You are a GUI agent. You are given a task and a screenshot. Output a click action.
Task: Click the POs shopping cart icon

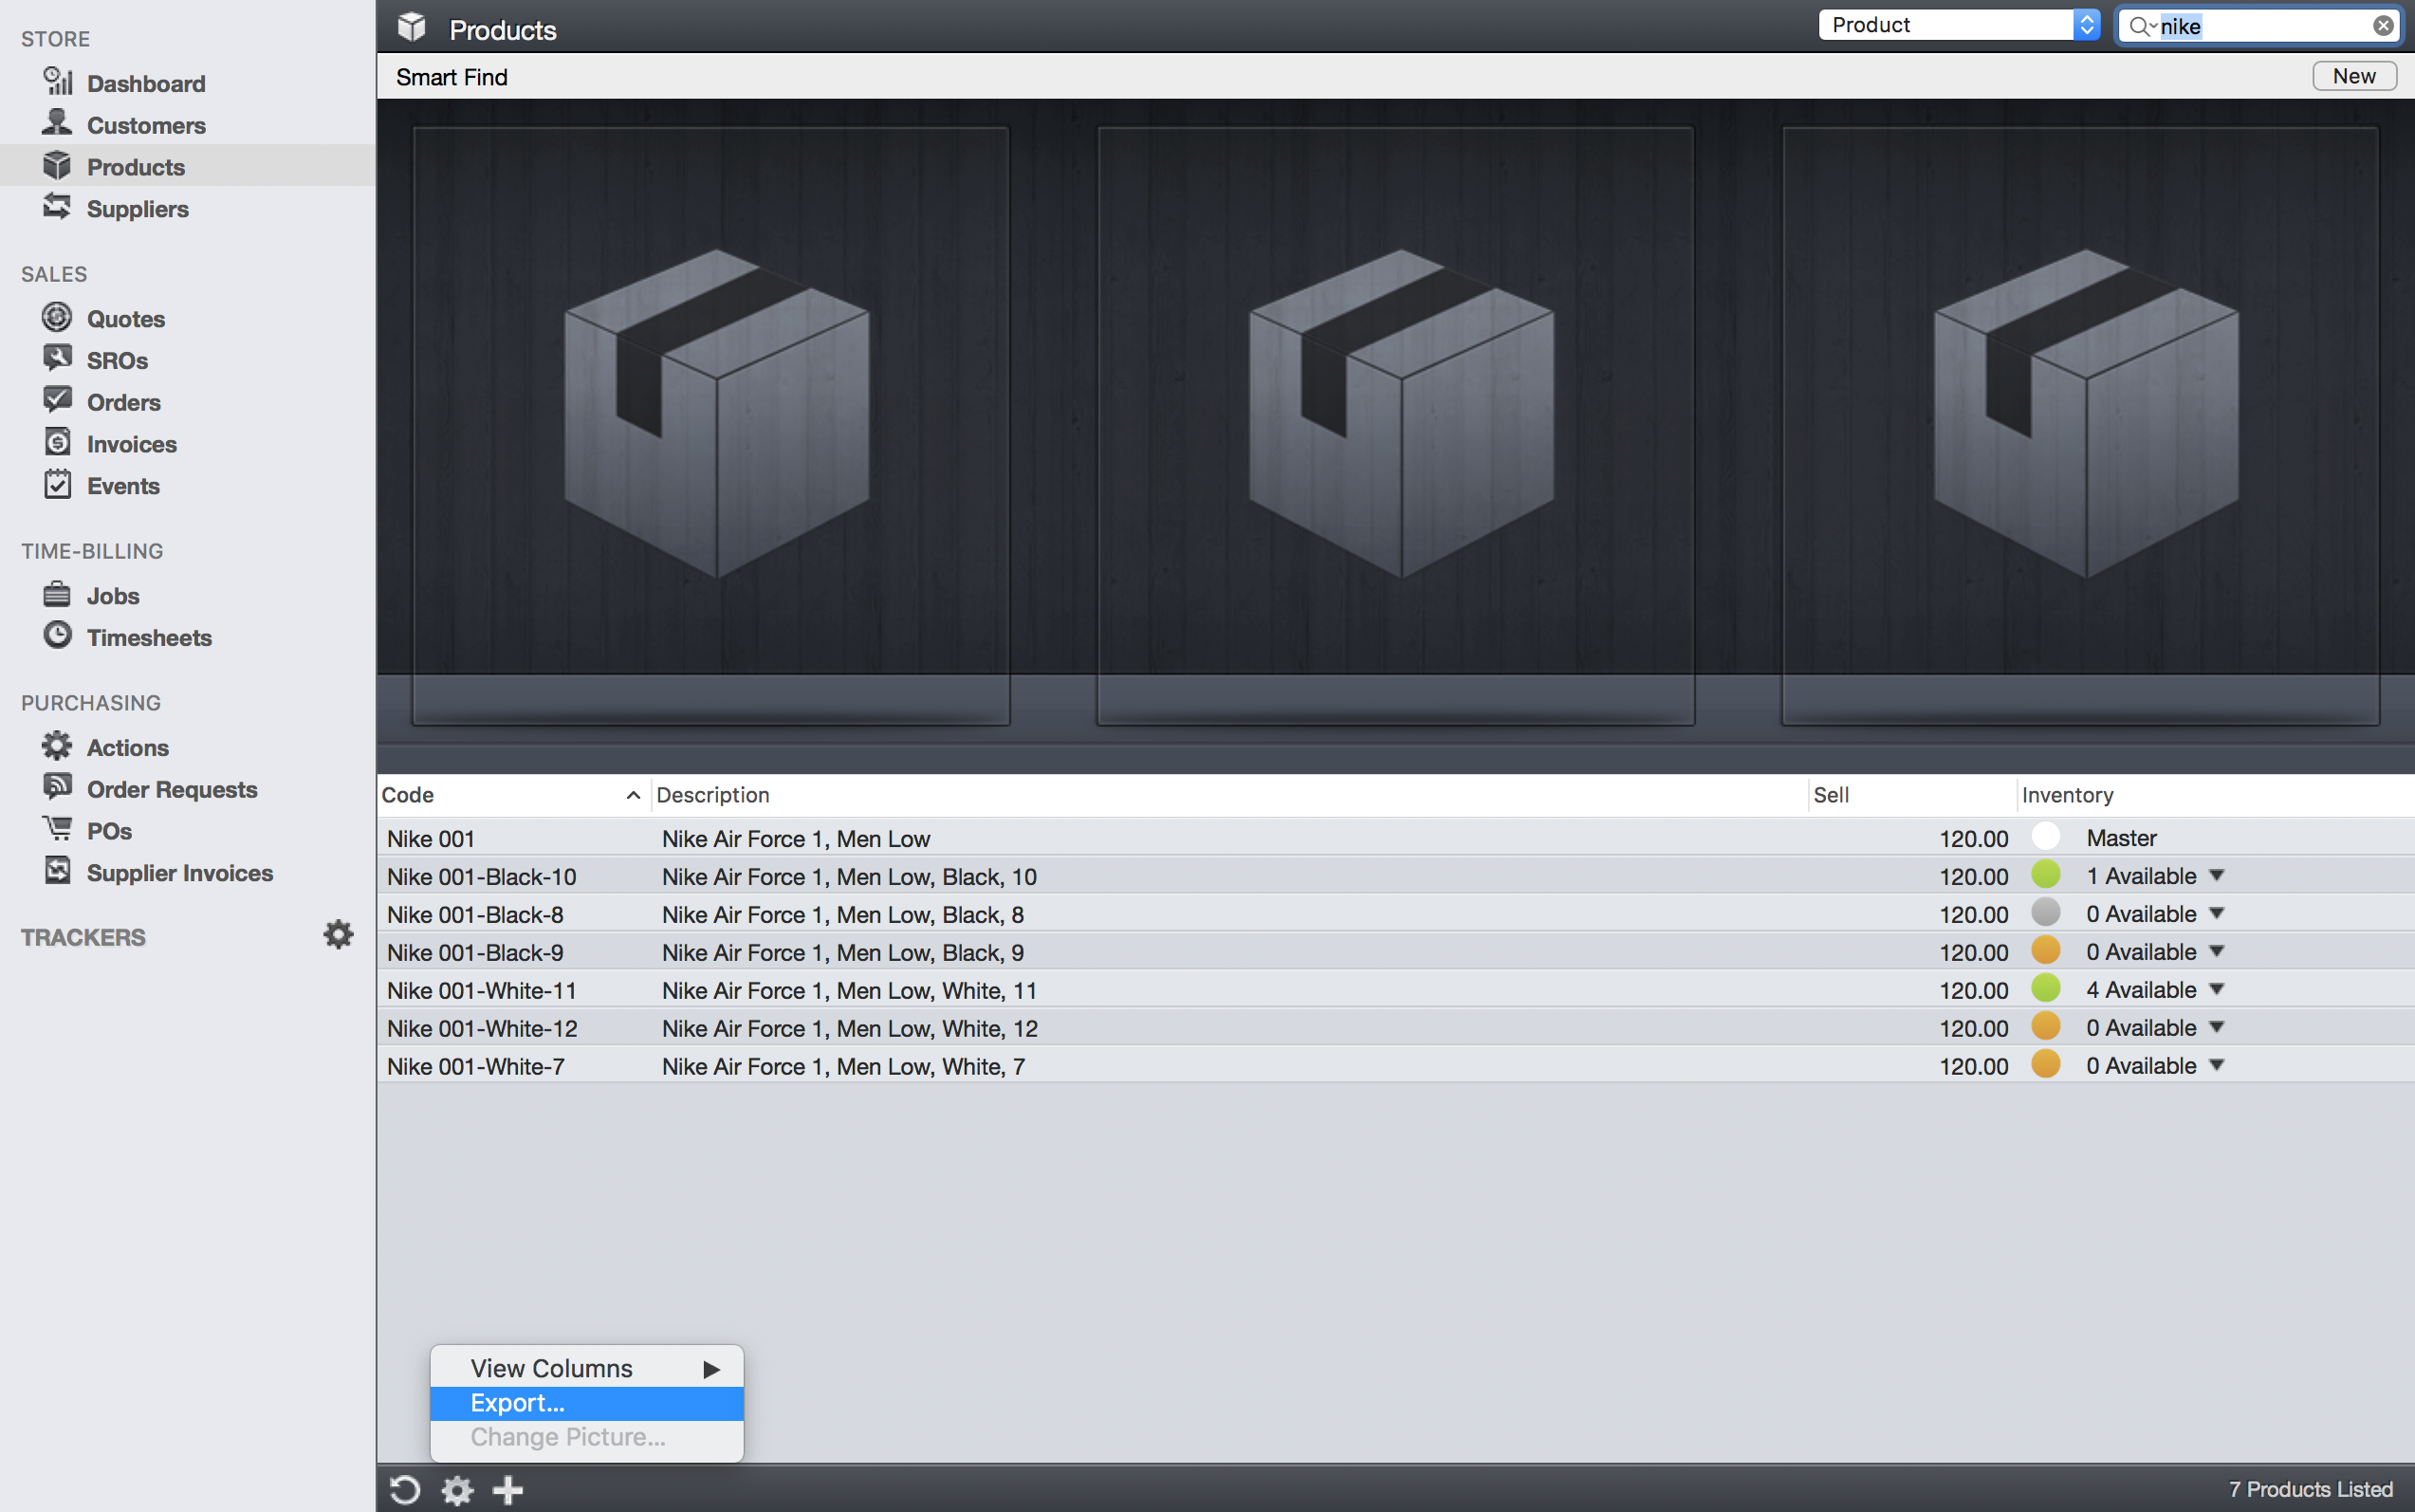click(57, 829)
